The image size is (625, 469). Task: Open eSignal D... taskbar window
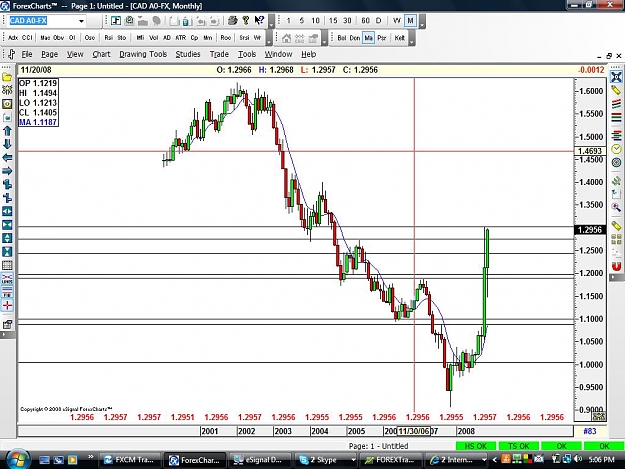(259, 460)
